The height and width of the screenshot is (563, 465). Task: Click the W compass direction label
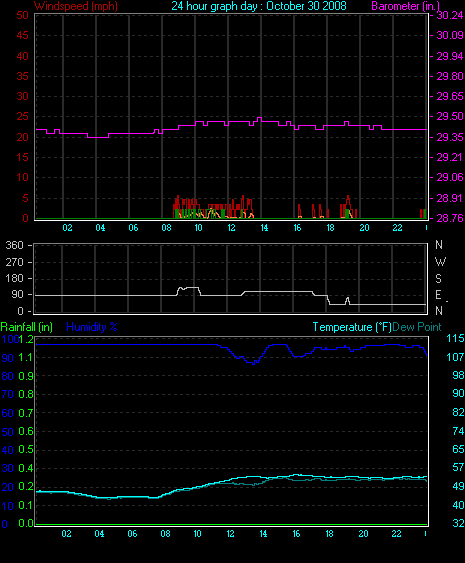440,262
